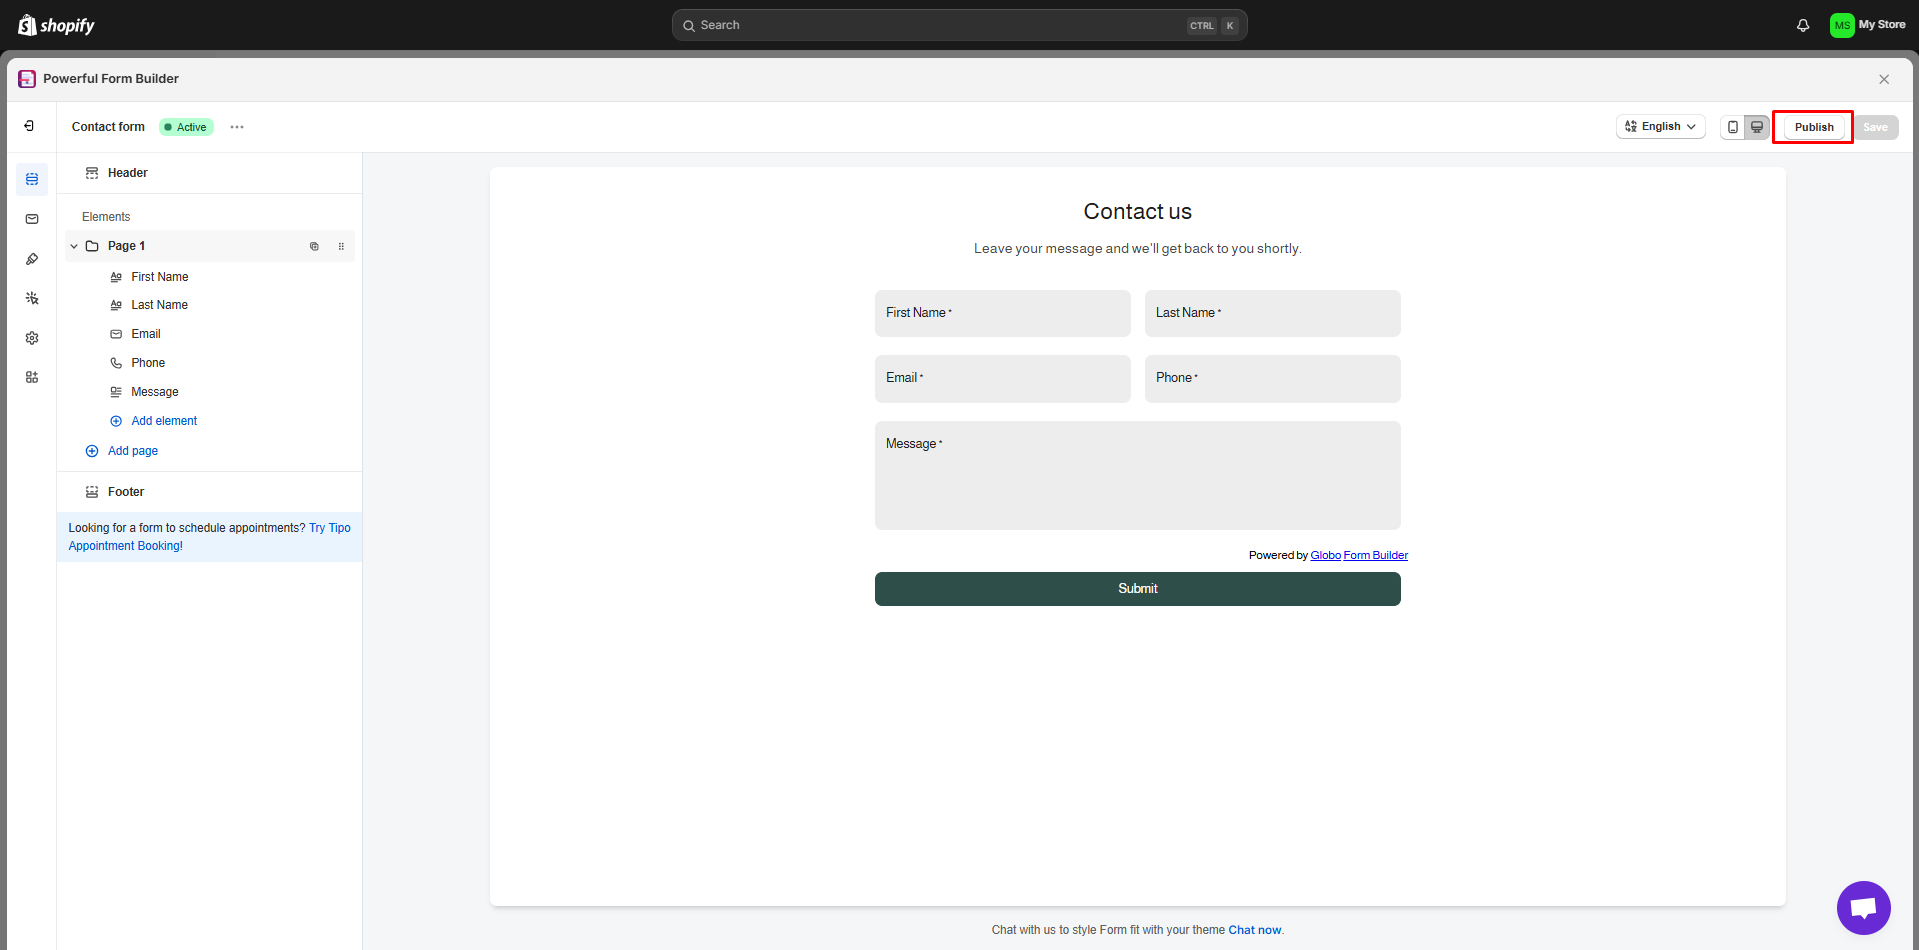
Task: Open the mail notifications sidebar icon
Action: pyautogui.click(x=32, y=219)
